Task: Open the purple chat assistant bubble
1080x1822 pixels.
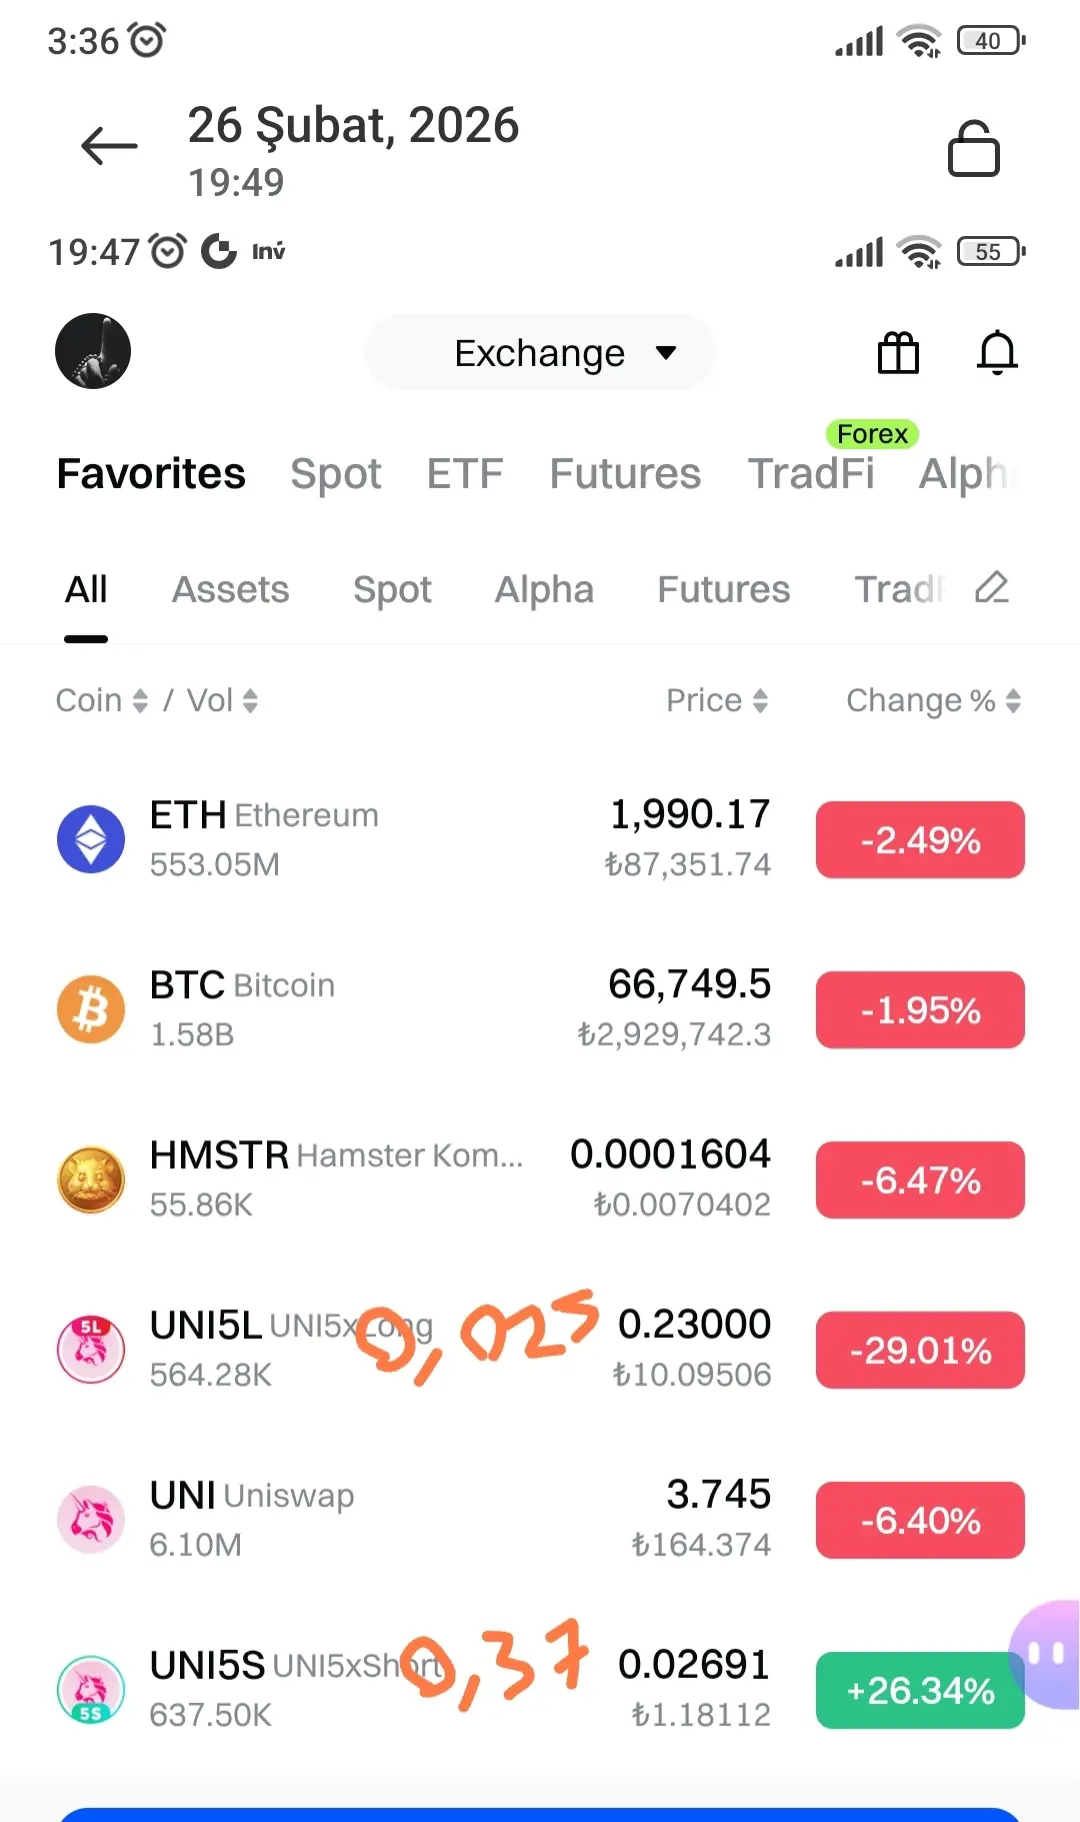Action: click(x=1046, y=1655)
